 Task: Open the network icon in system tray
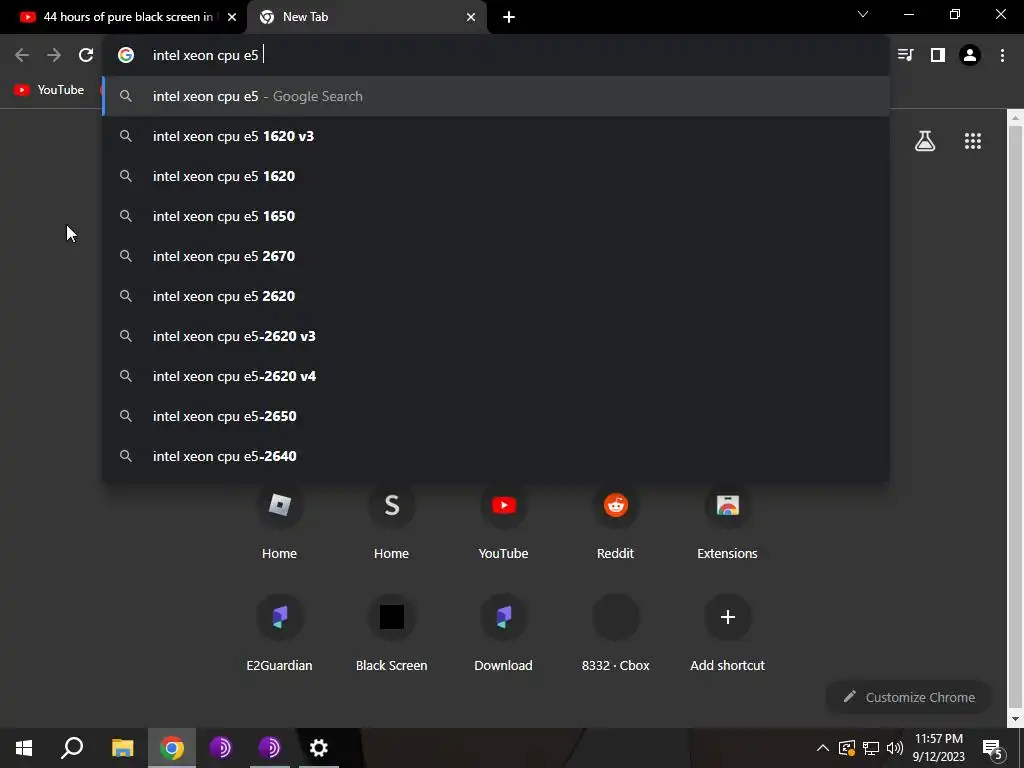coord(871,748)
